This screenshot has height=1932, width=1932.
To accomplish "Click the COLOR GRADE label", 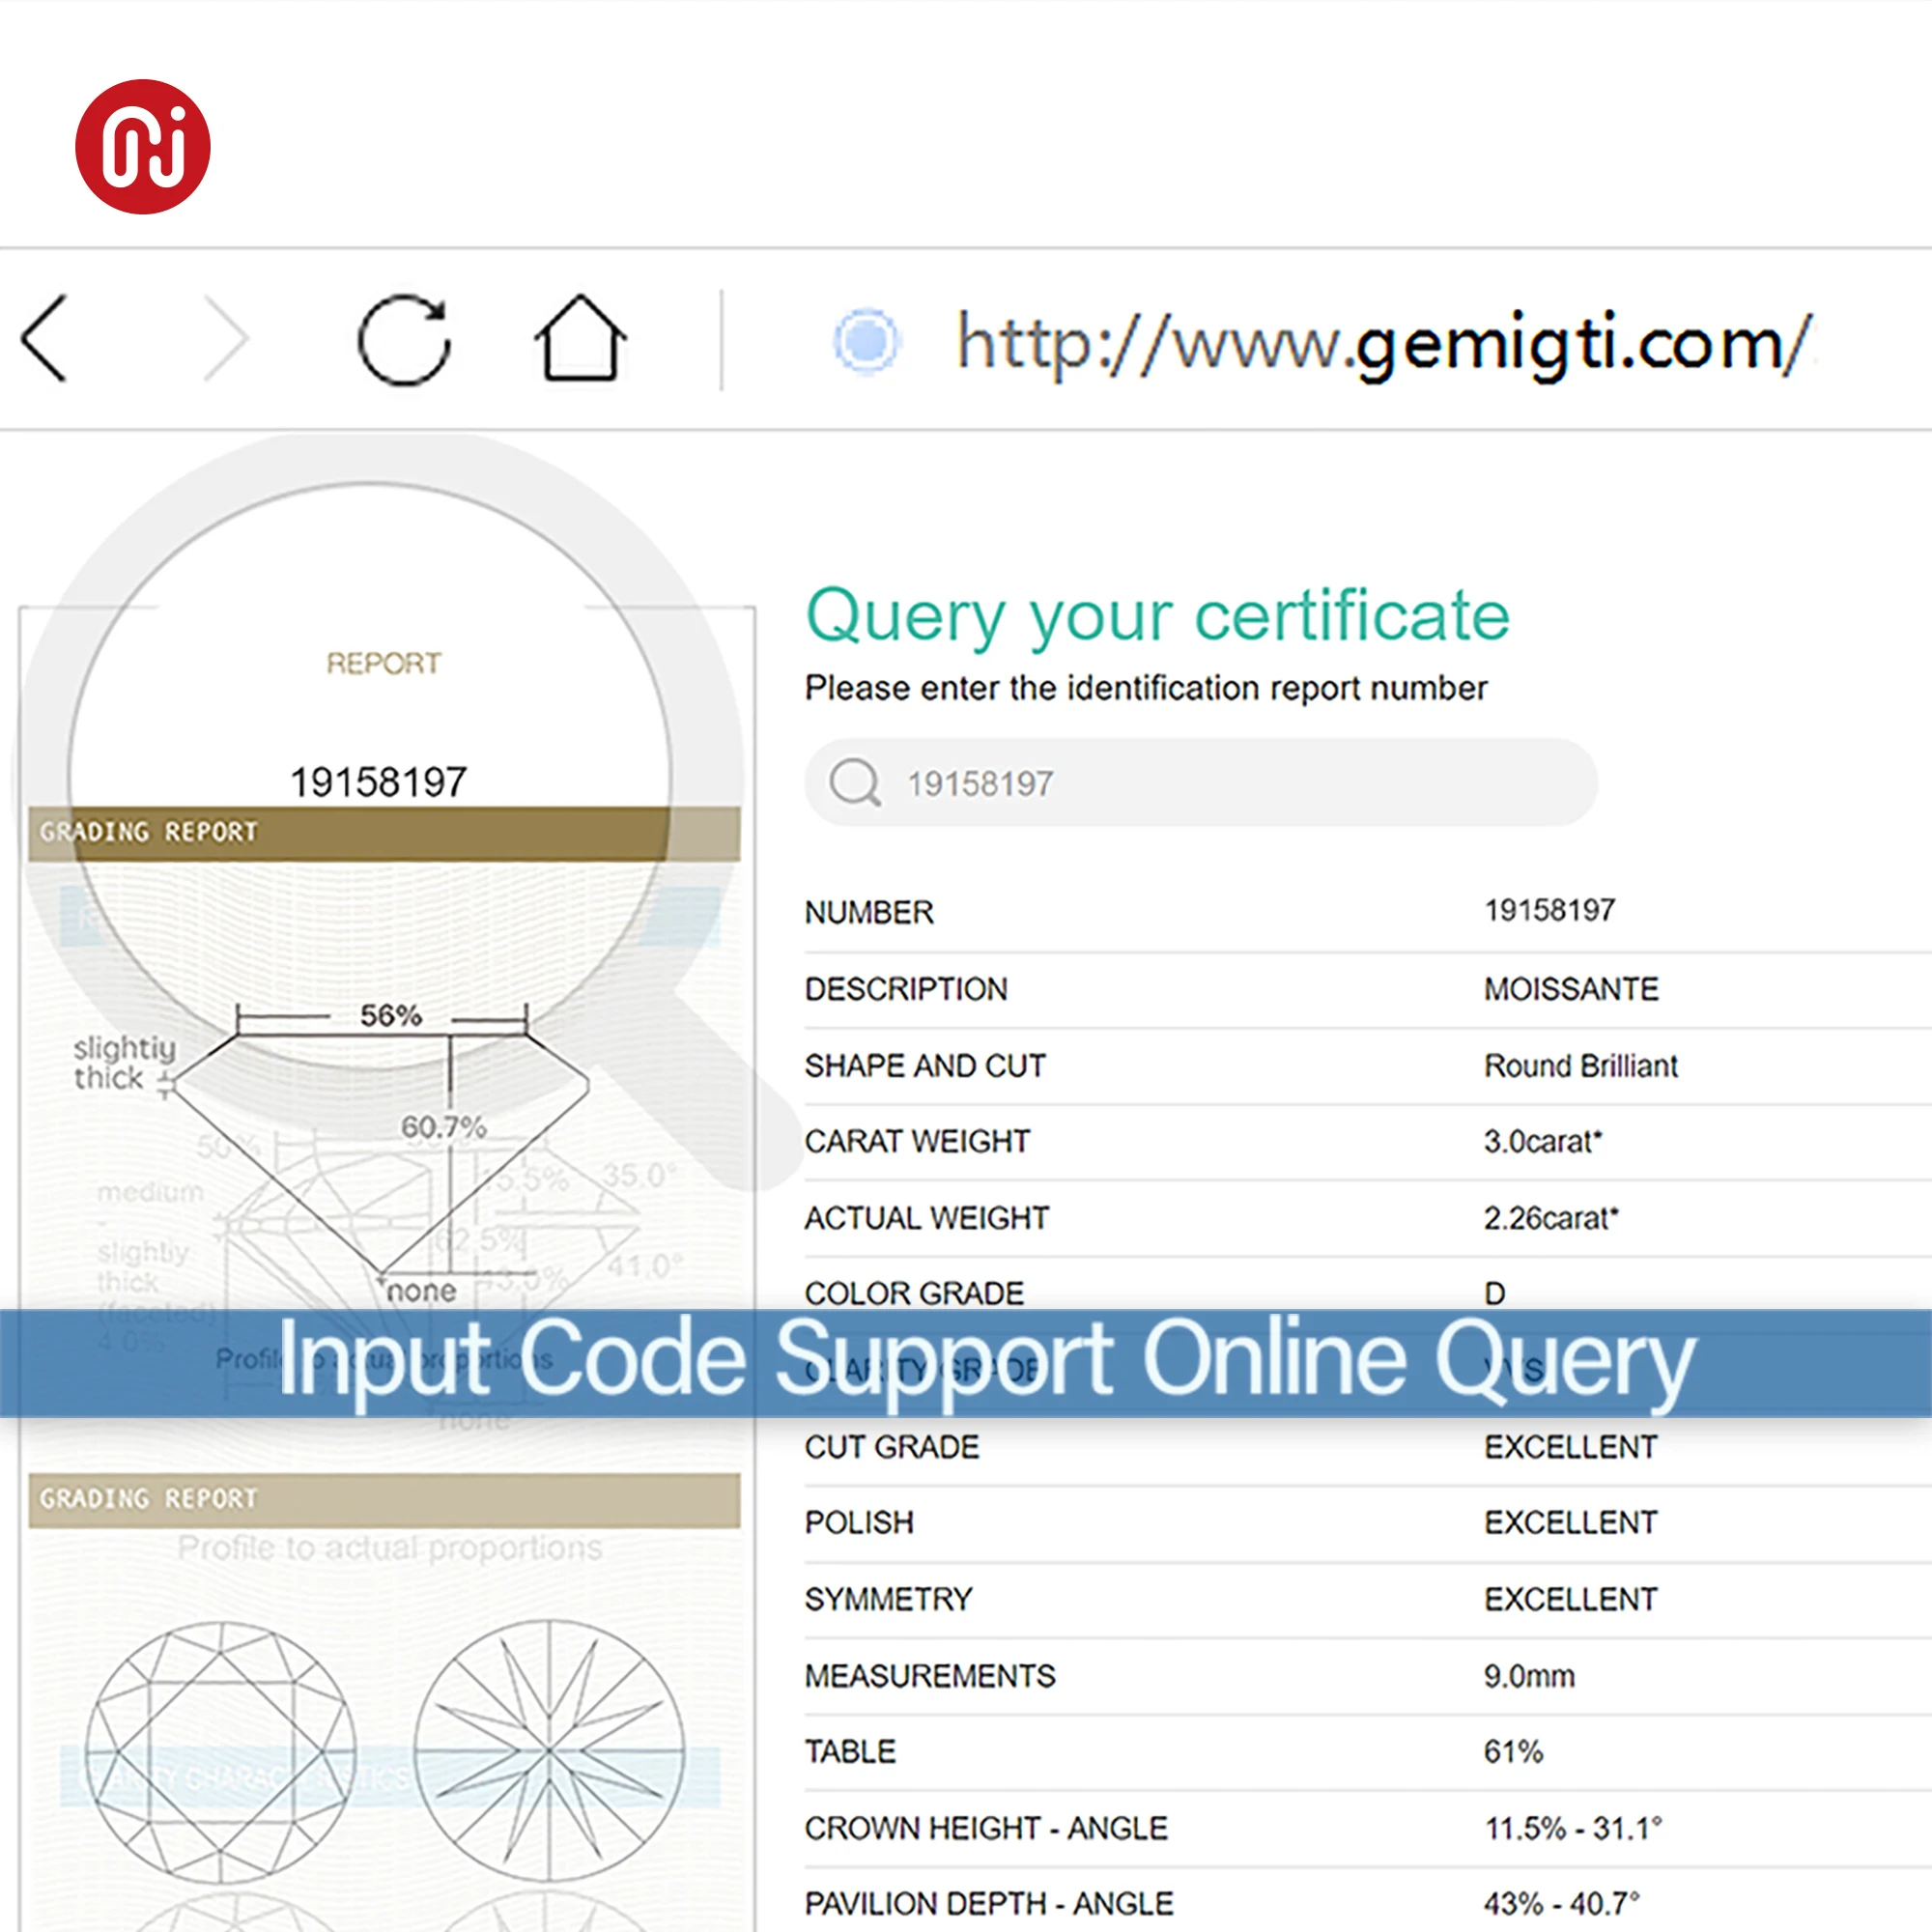I will (914, 1293).
